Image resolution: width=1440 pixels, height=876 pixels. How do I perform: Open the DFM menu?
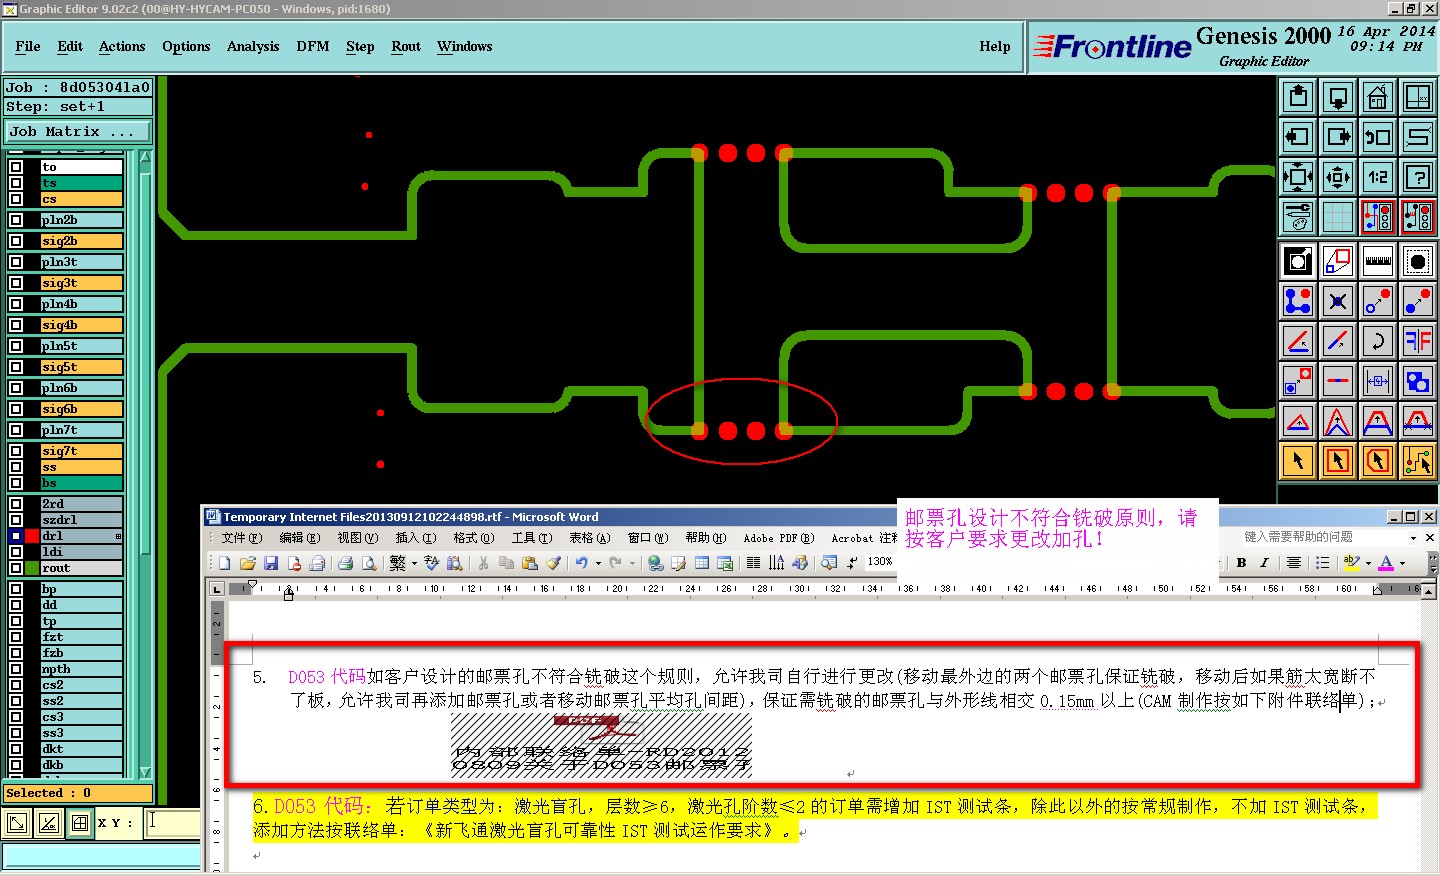tap(313, 46)
